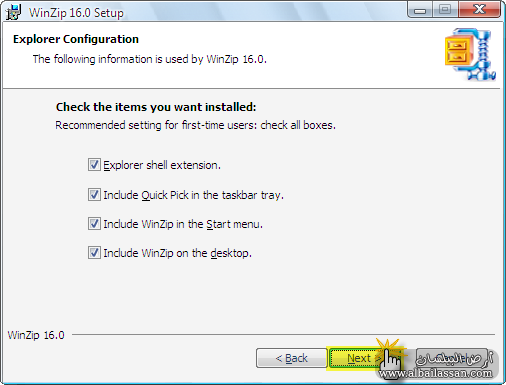
Task: Go to the previous step with Back
Action: click(x=291, y=358)
